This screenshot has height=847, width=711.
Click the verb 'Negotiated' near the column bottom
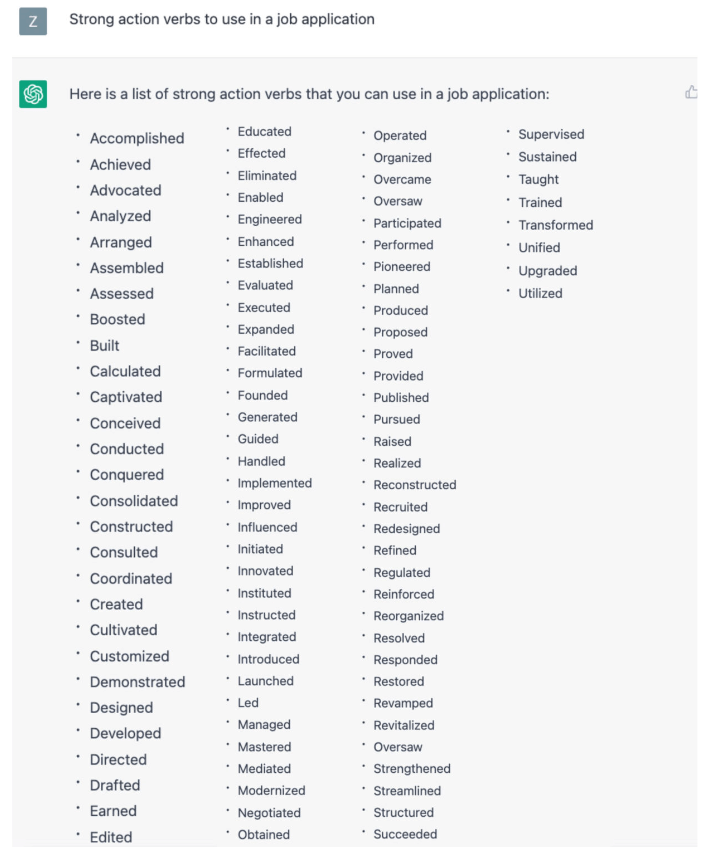point(268,813)
